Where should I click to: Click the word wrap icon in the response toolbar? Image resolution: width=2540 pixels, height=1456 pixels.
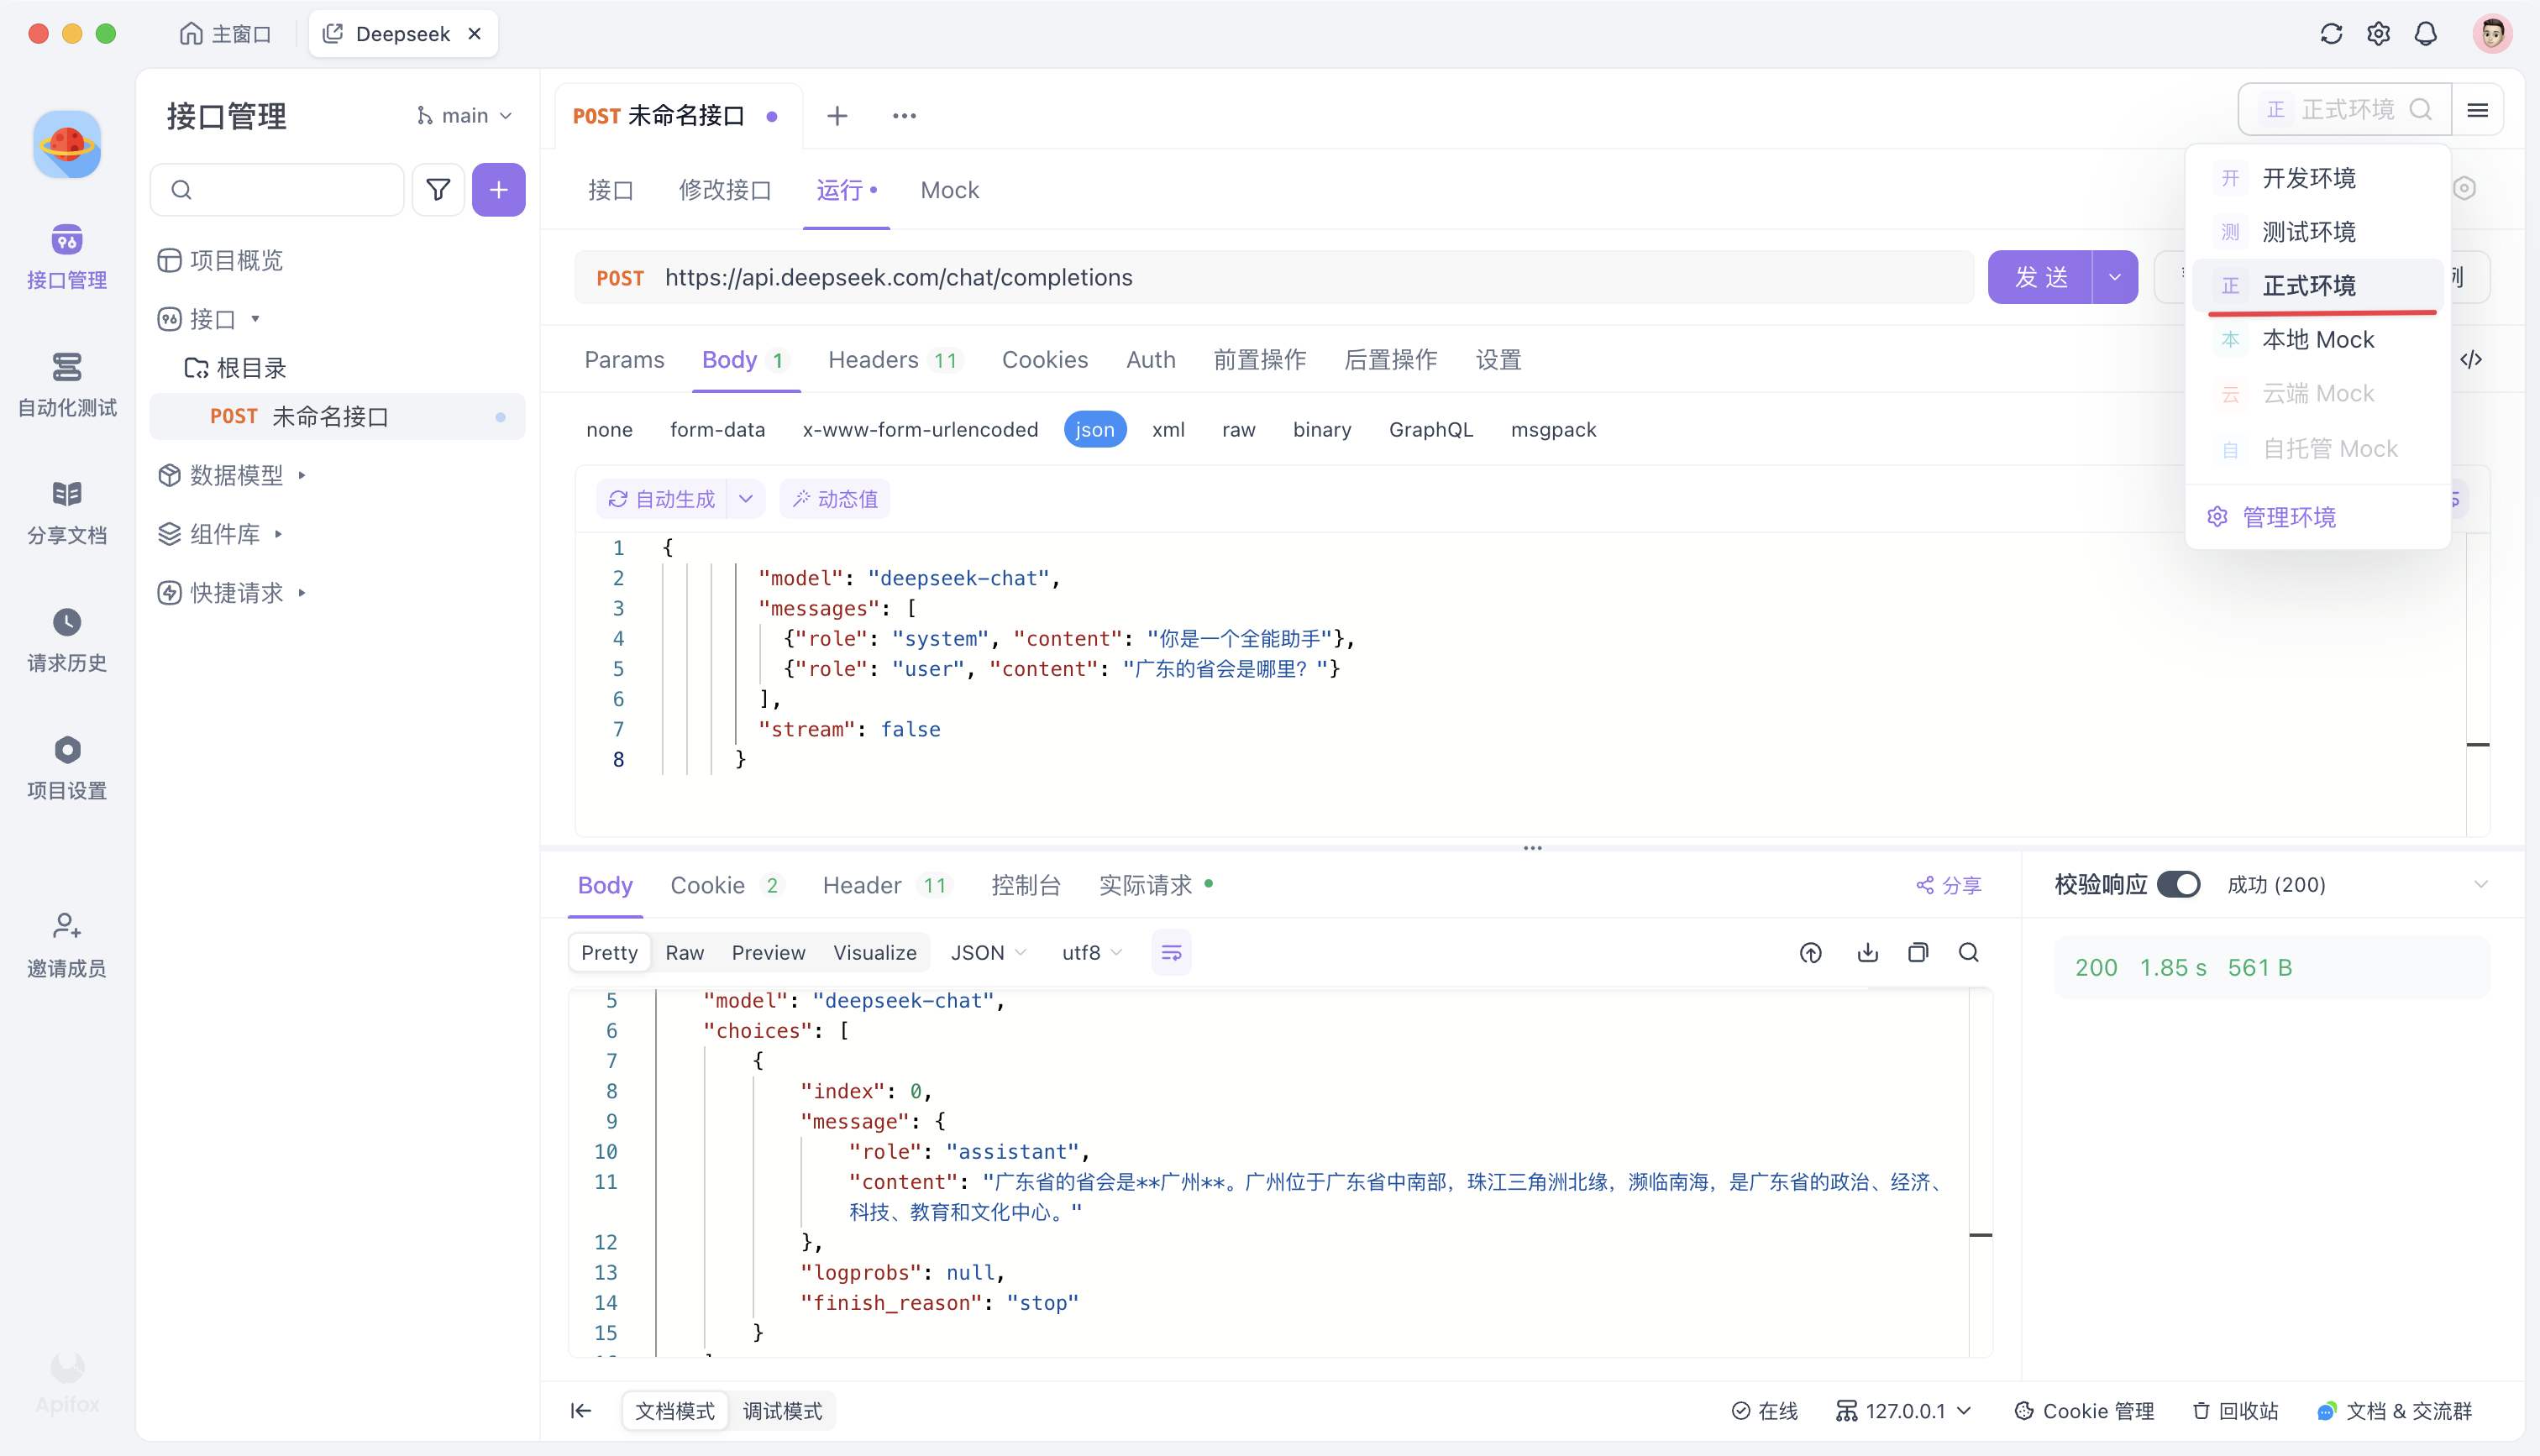pos(1171,952)
